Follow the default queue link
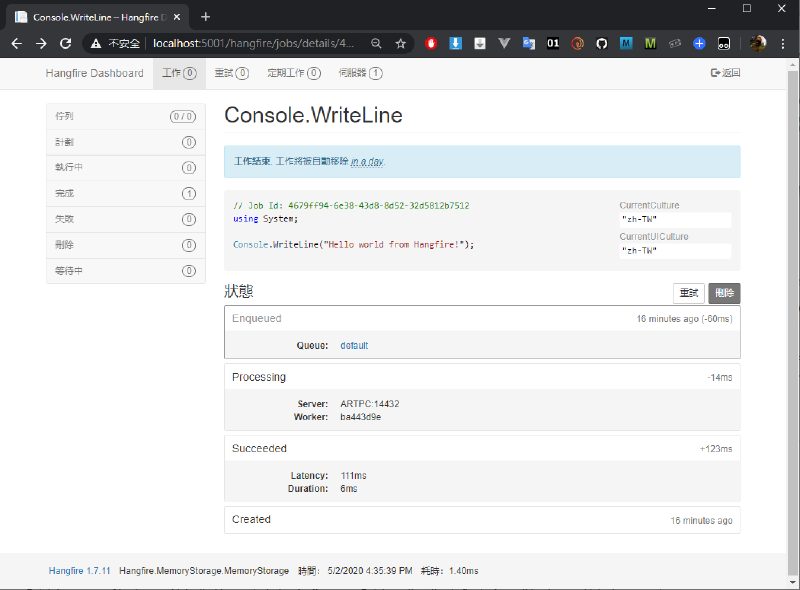Image resolution: width=800 pixels, height=590 pixels. (x=354, y=345)
